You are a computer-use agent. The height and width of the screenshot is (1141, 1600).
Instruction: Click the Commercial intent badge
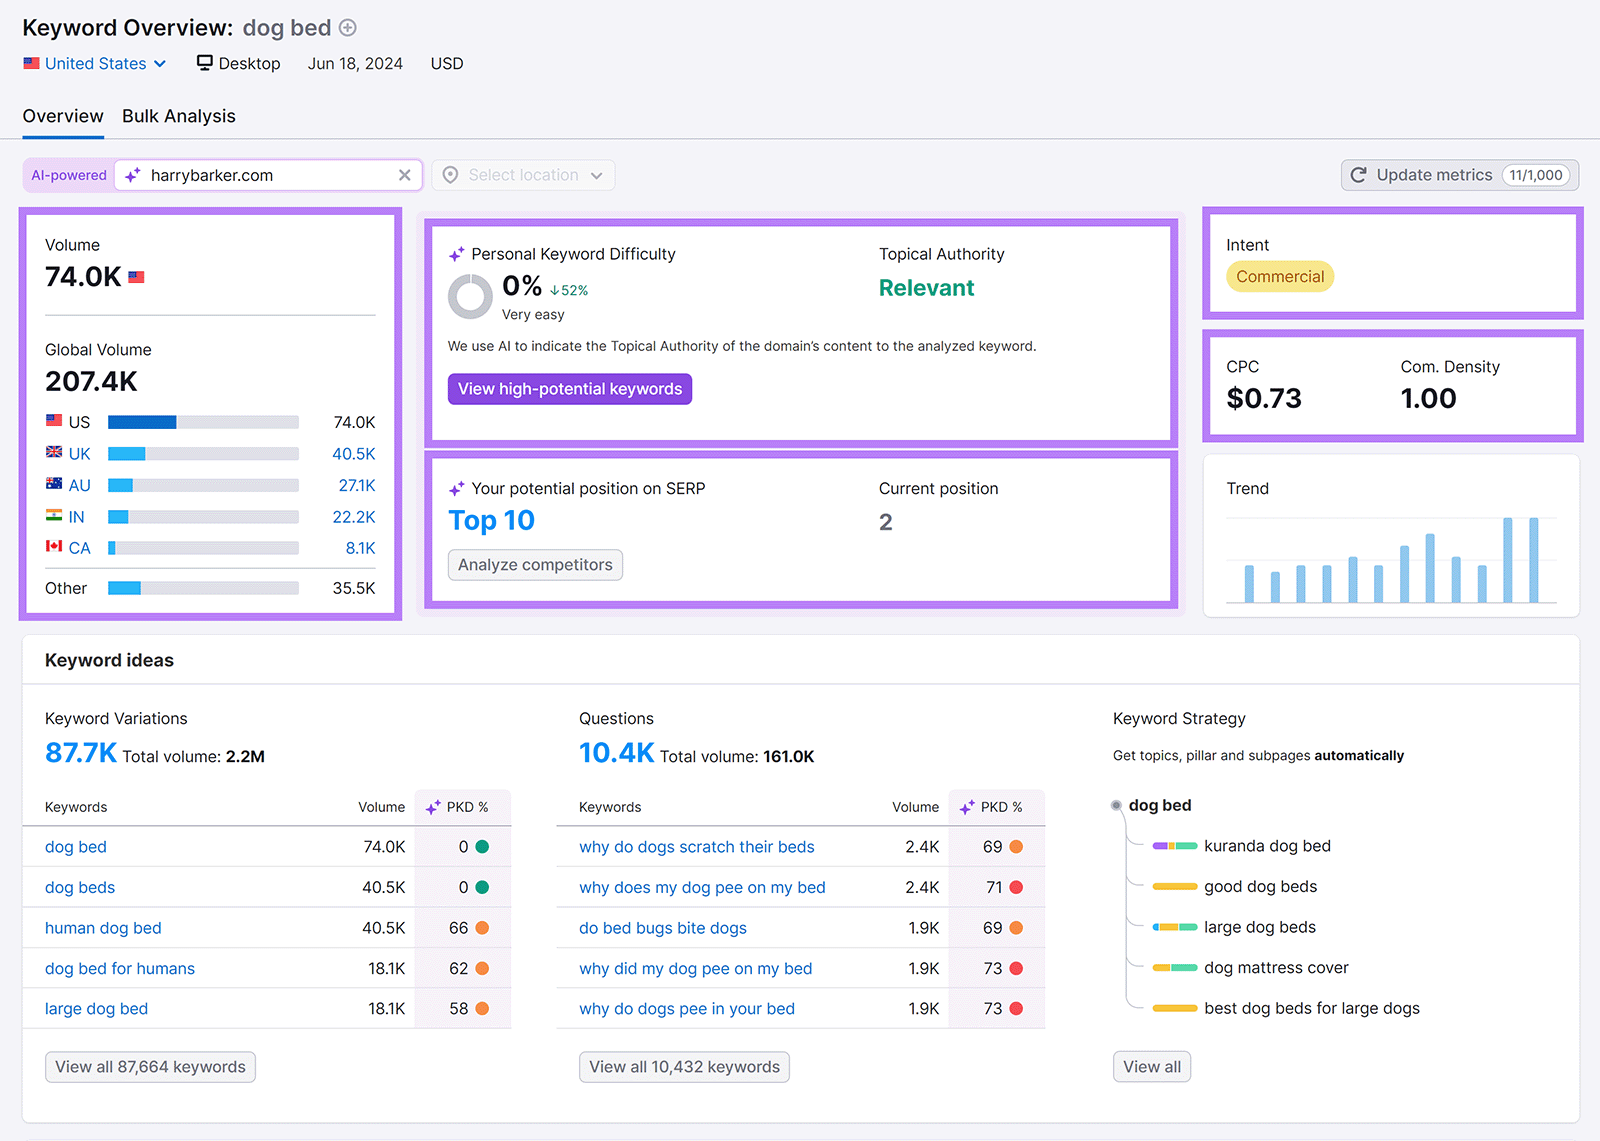(1280, 277)
